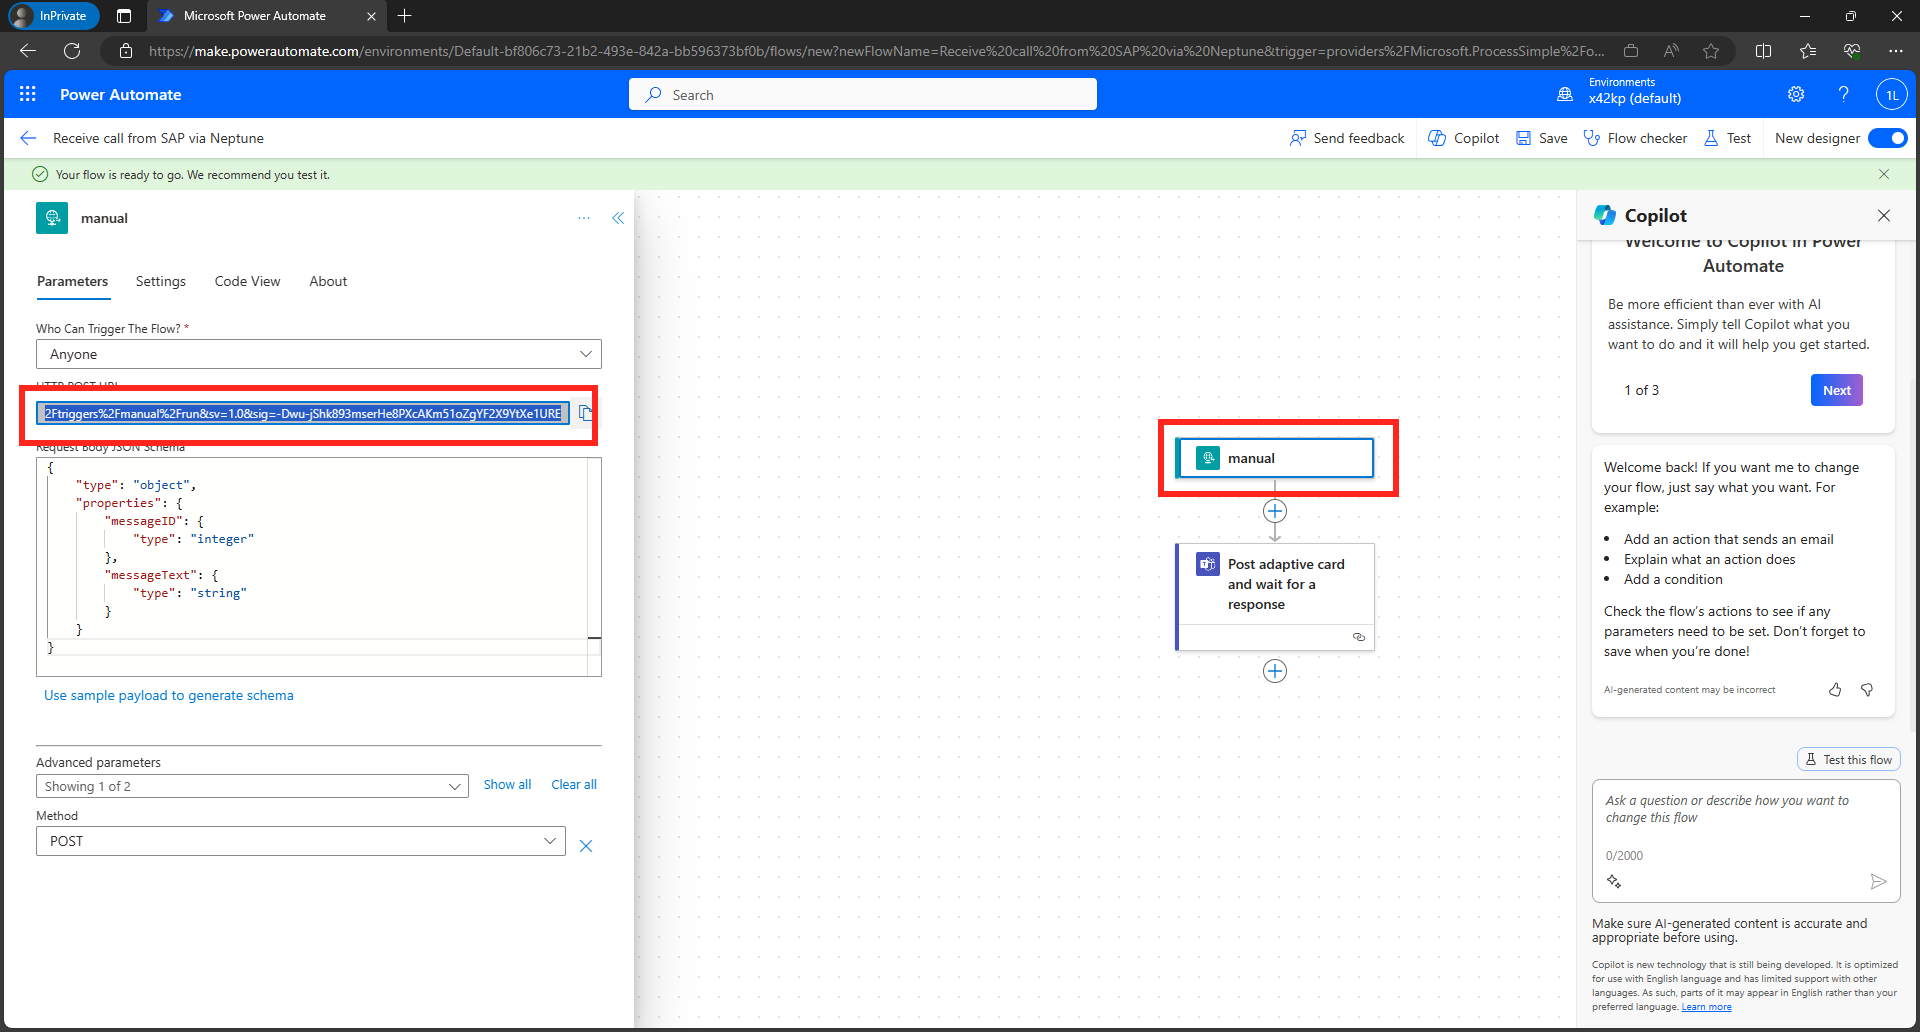1920x1032 pixels.
Task: Open Browser essentials heart icon
Action: pyautogui.click(x=1852, y=51)
